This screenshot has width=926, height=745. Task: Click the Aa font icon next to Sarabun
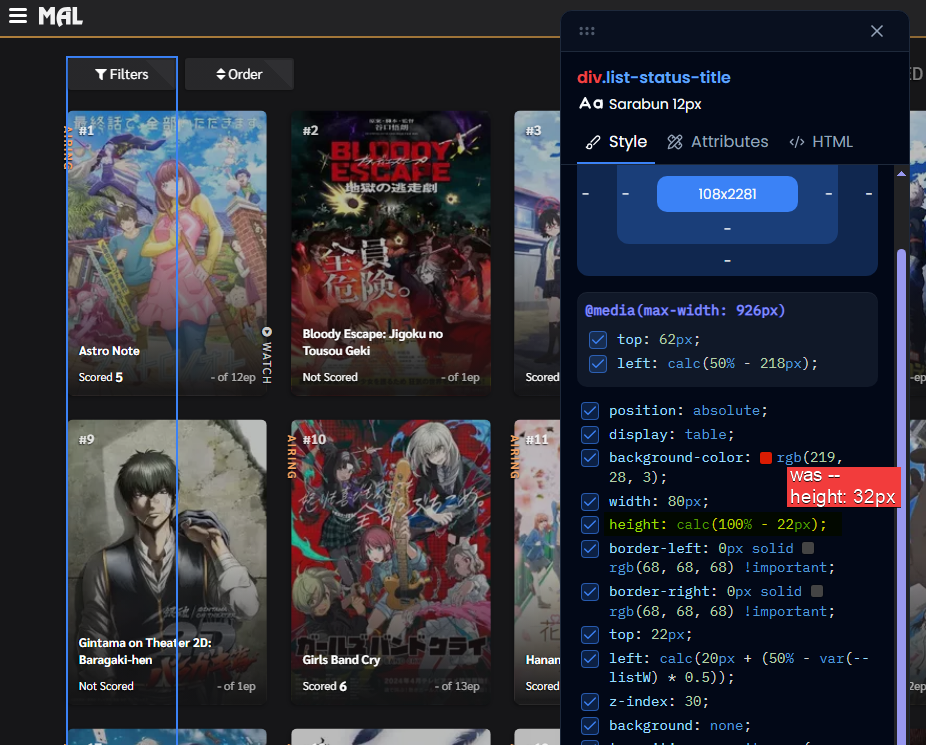[x=590, y=104]
